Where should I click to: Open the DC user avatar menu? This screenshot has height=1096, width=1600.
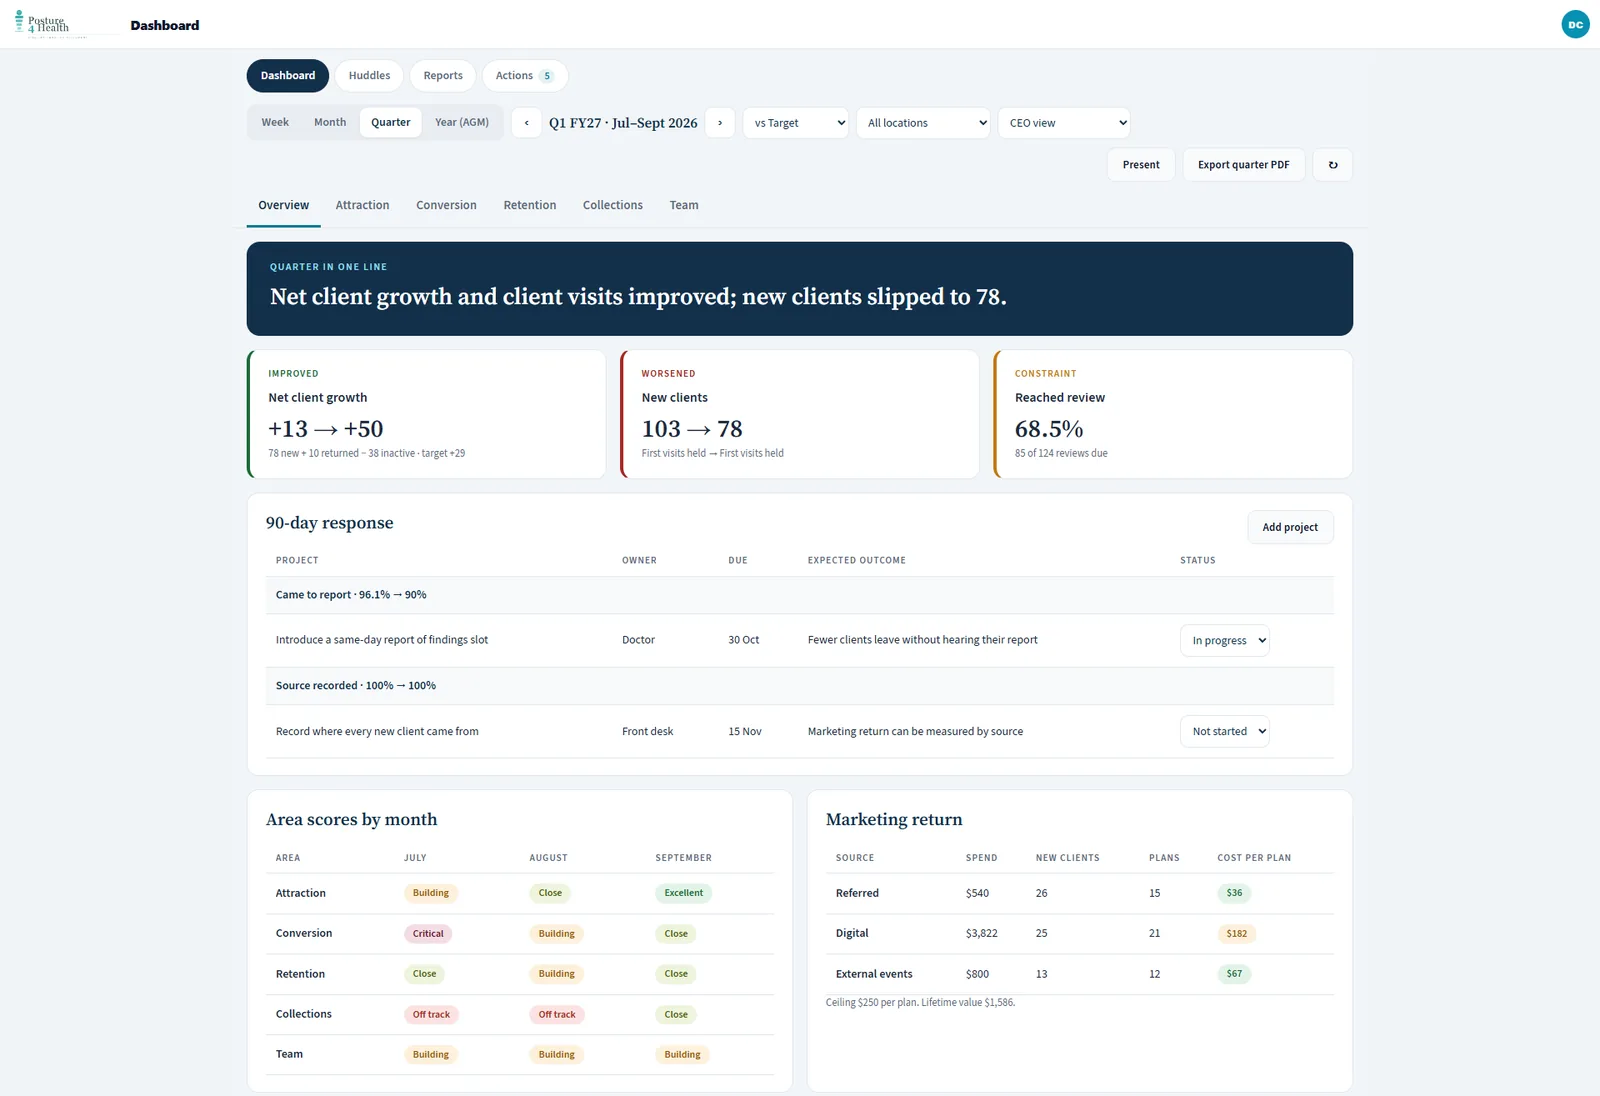click(x=1575, y=24)
